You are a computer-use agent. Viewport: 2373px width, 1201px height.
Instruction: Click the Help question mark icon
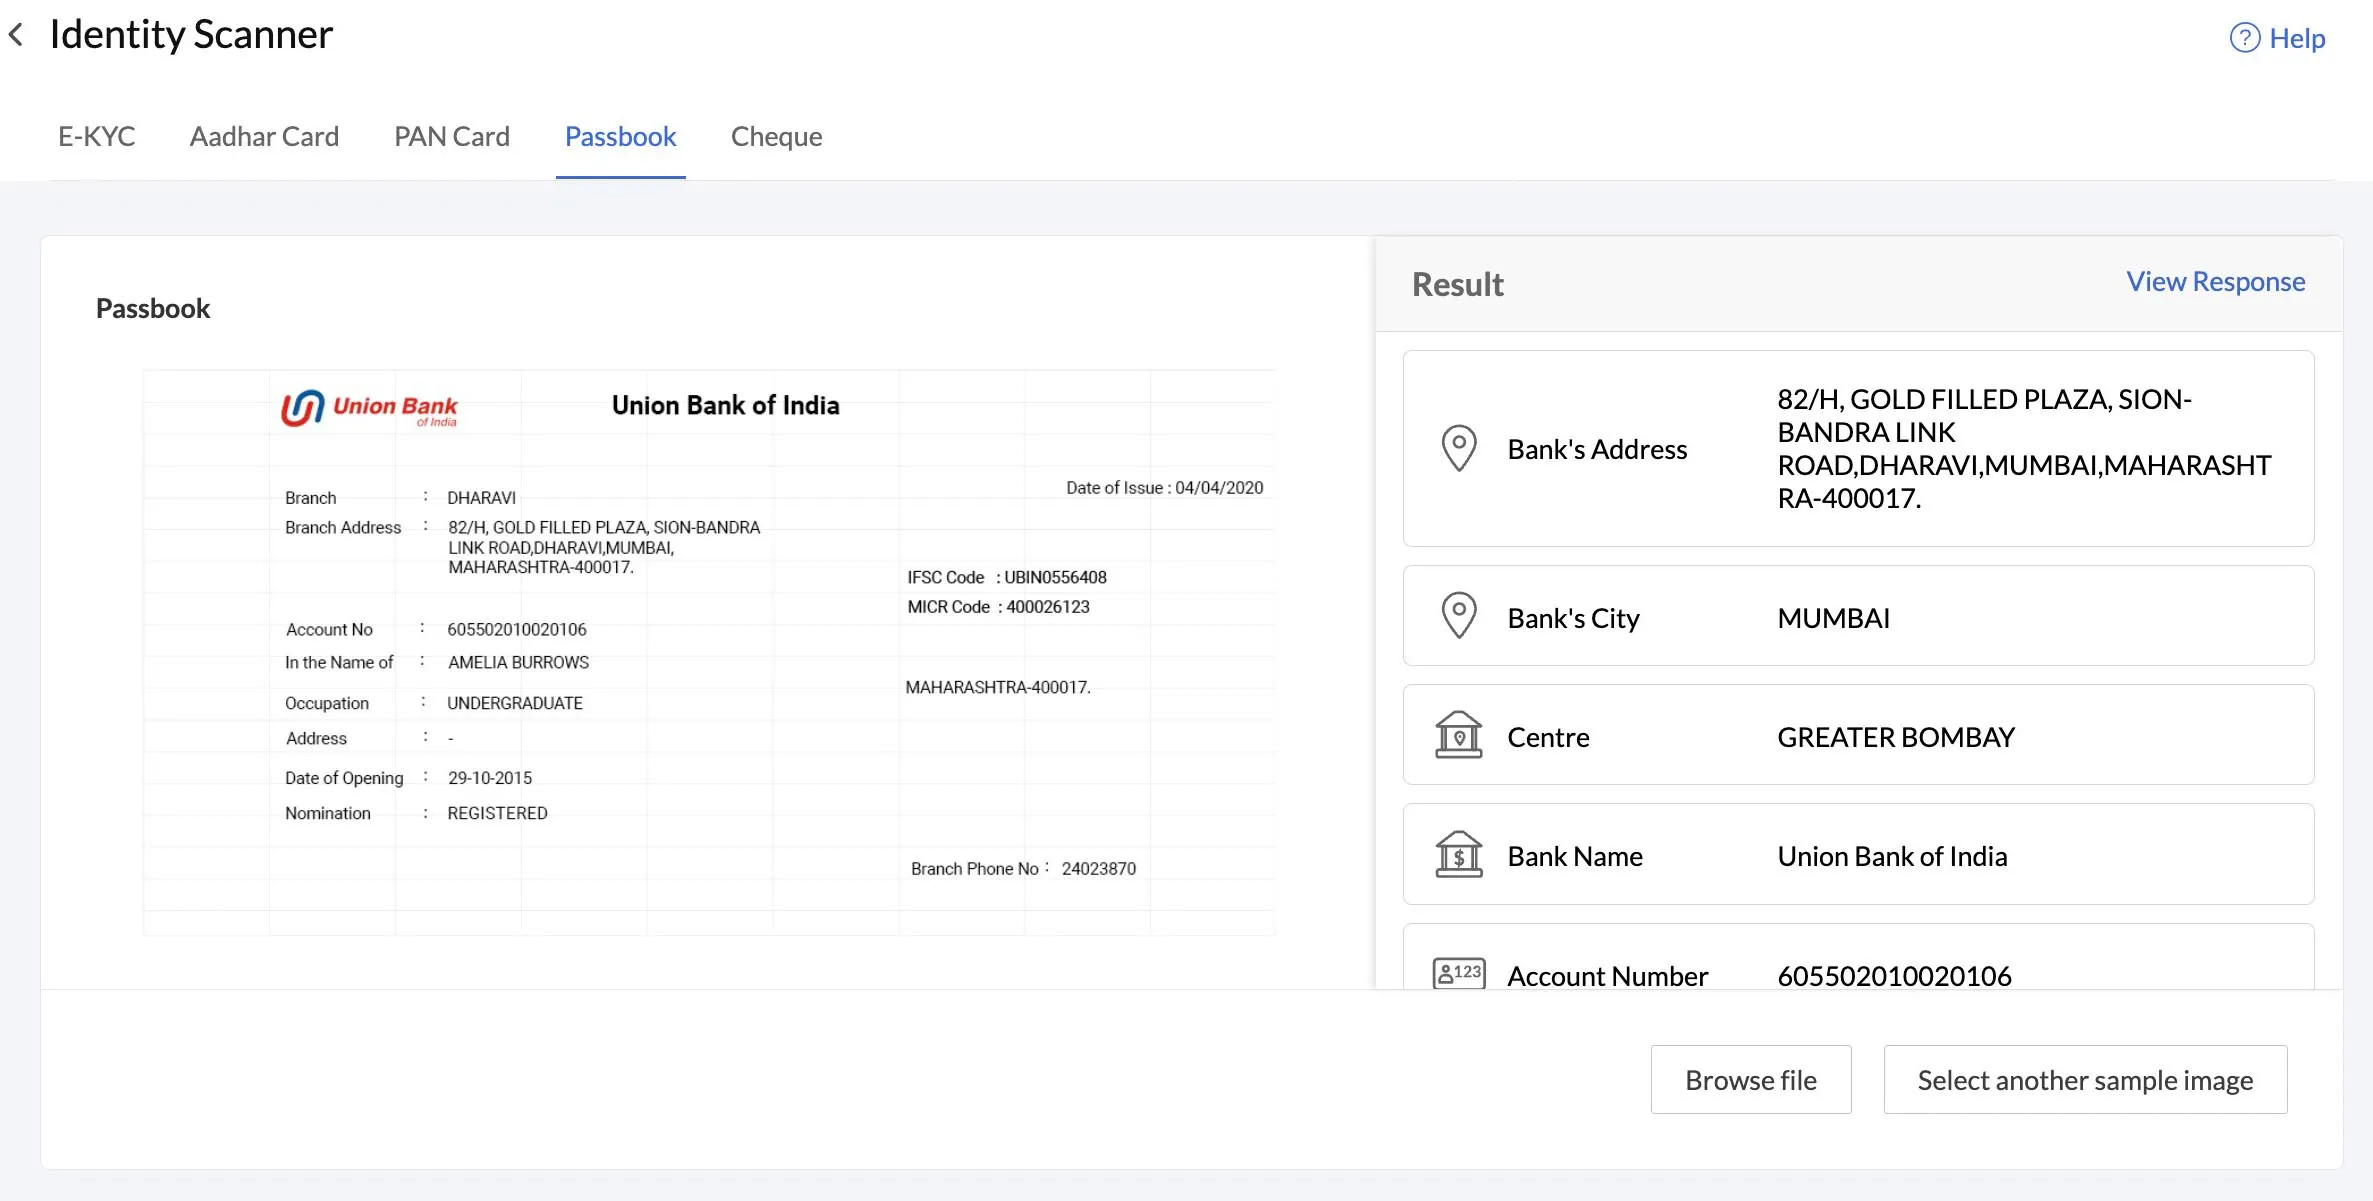[x=2244, y=38]
